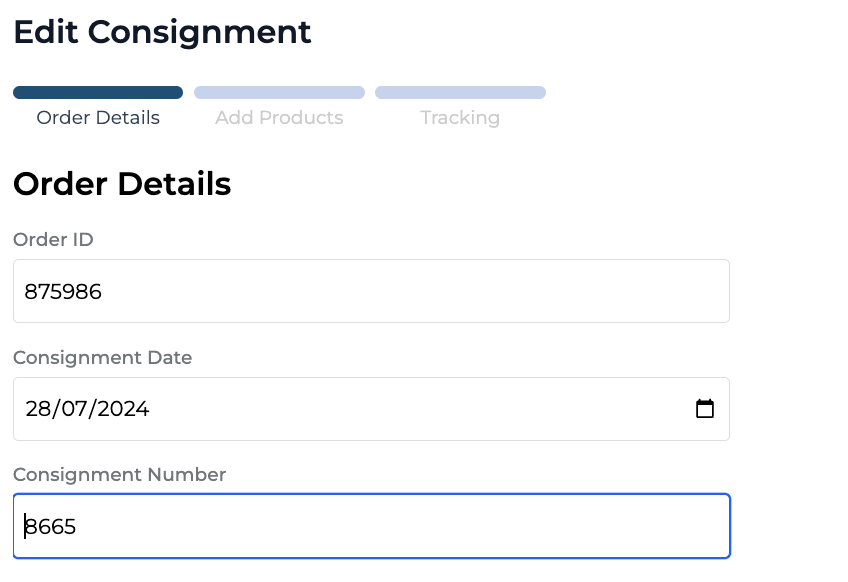848x582 pixels.
Task: Open the calendar picker icon
Action: pyautogui.click(x=705, y=408)
